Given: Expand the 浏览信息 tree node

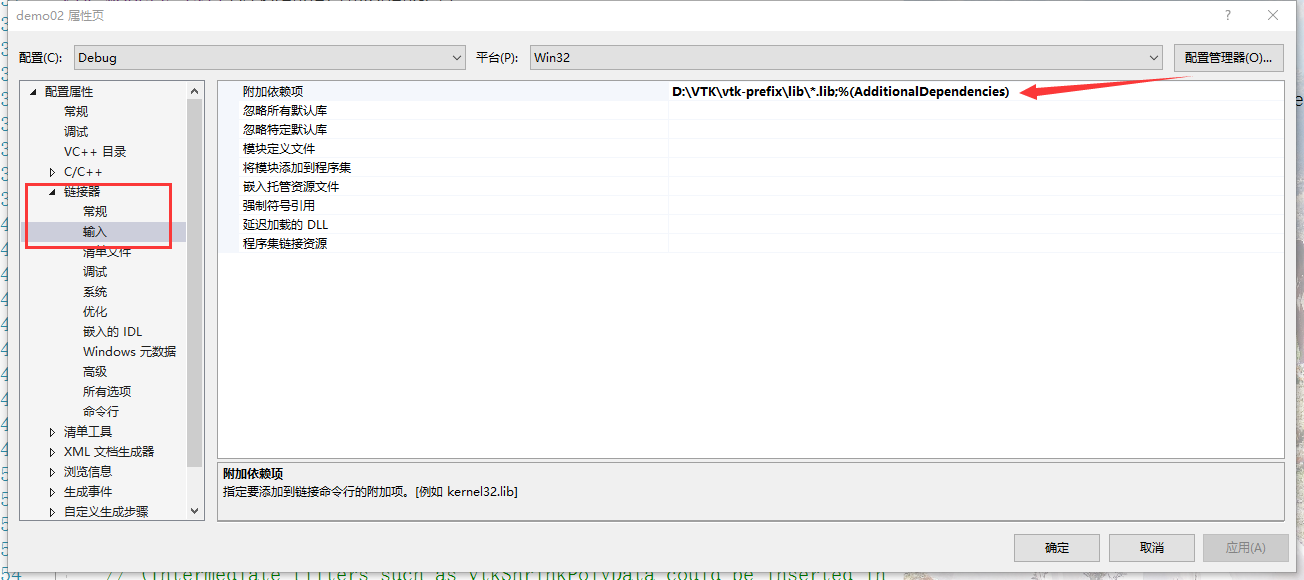Looking at the screenshot, I should click(x=51, y=471).
